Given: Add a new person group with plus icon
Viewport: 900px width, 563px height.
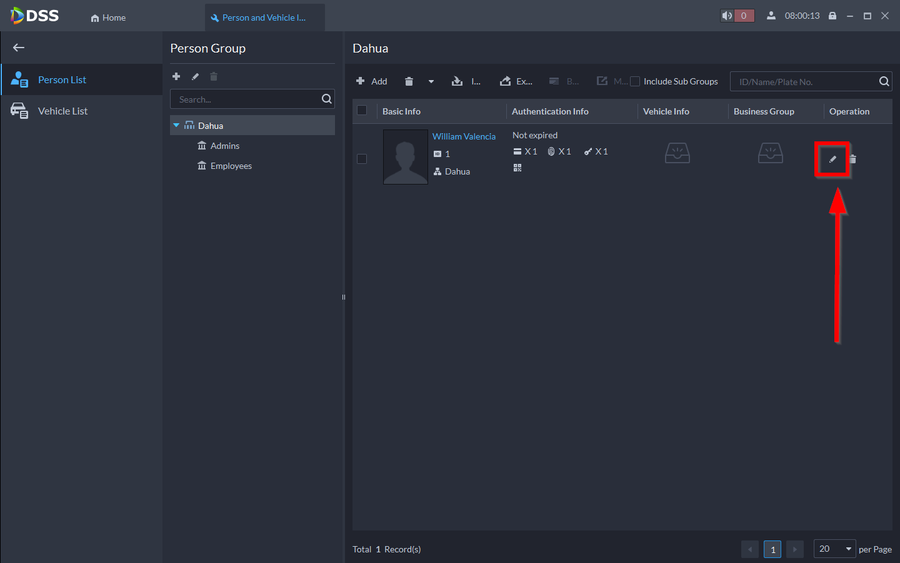Looking at the screenshot, I should [x=177, y=77].
